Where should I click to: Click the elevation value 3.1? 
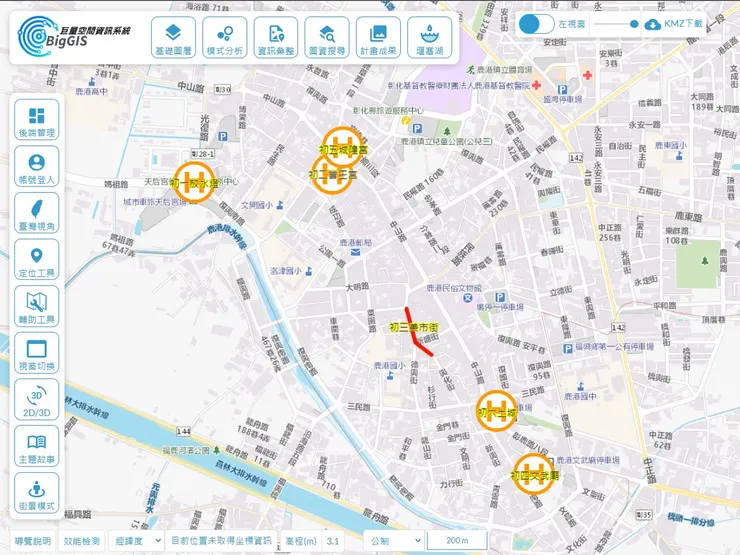tap(333, 541)
